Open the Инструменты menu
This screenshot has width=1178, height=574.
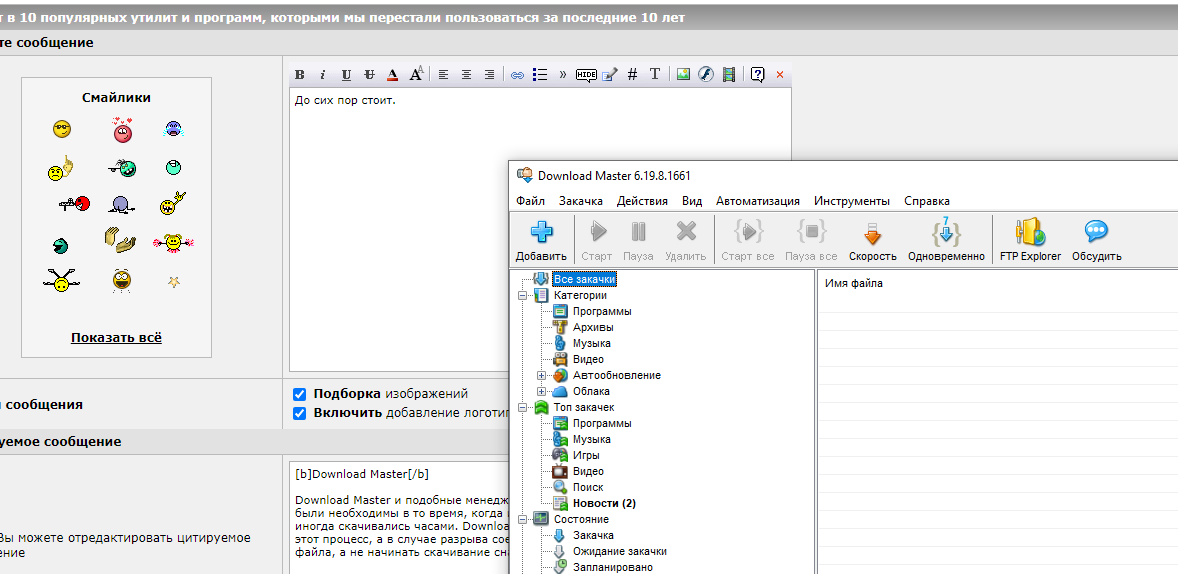click(x=852, y=201)
